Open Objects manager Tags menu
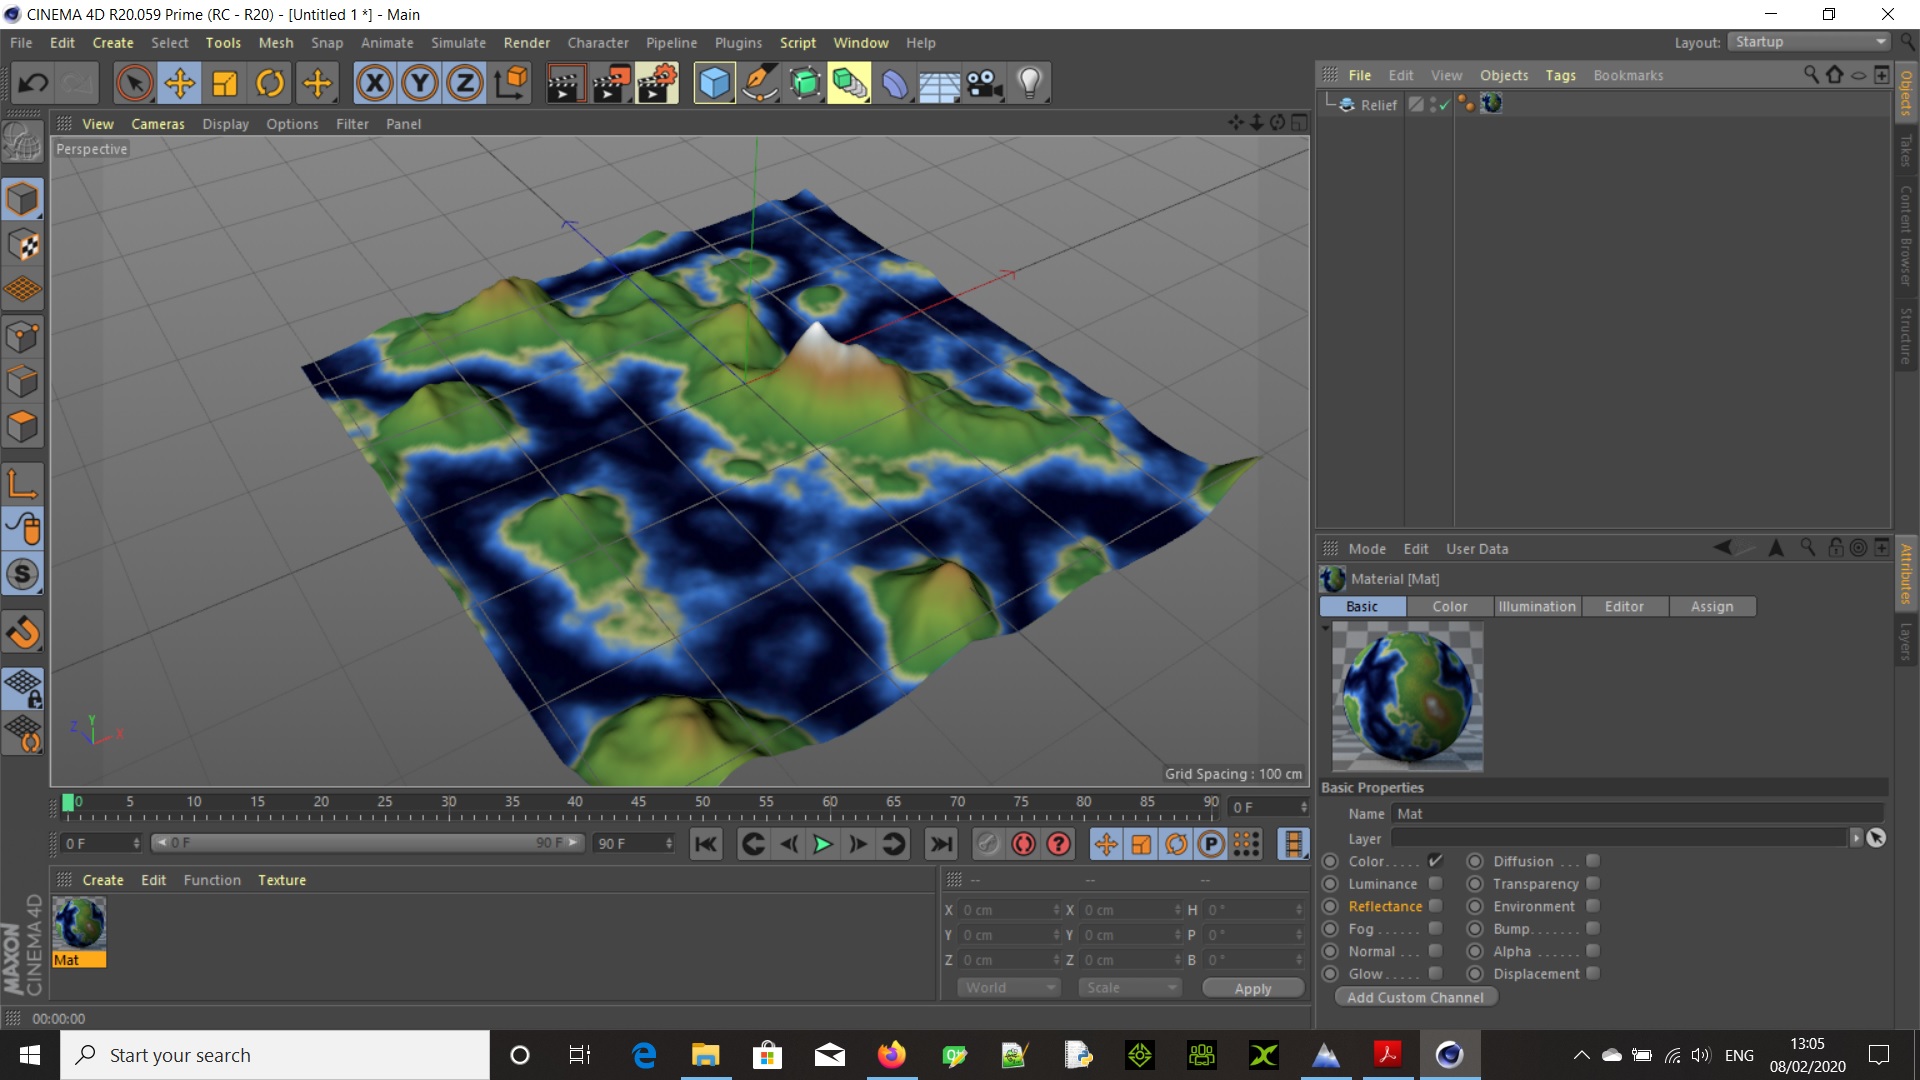 pyautogui.click(x=1560, y=75)
